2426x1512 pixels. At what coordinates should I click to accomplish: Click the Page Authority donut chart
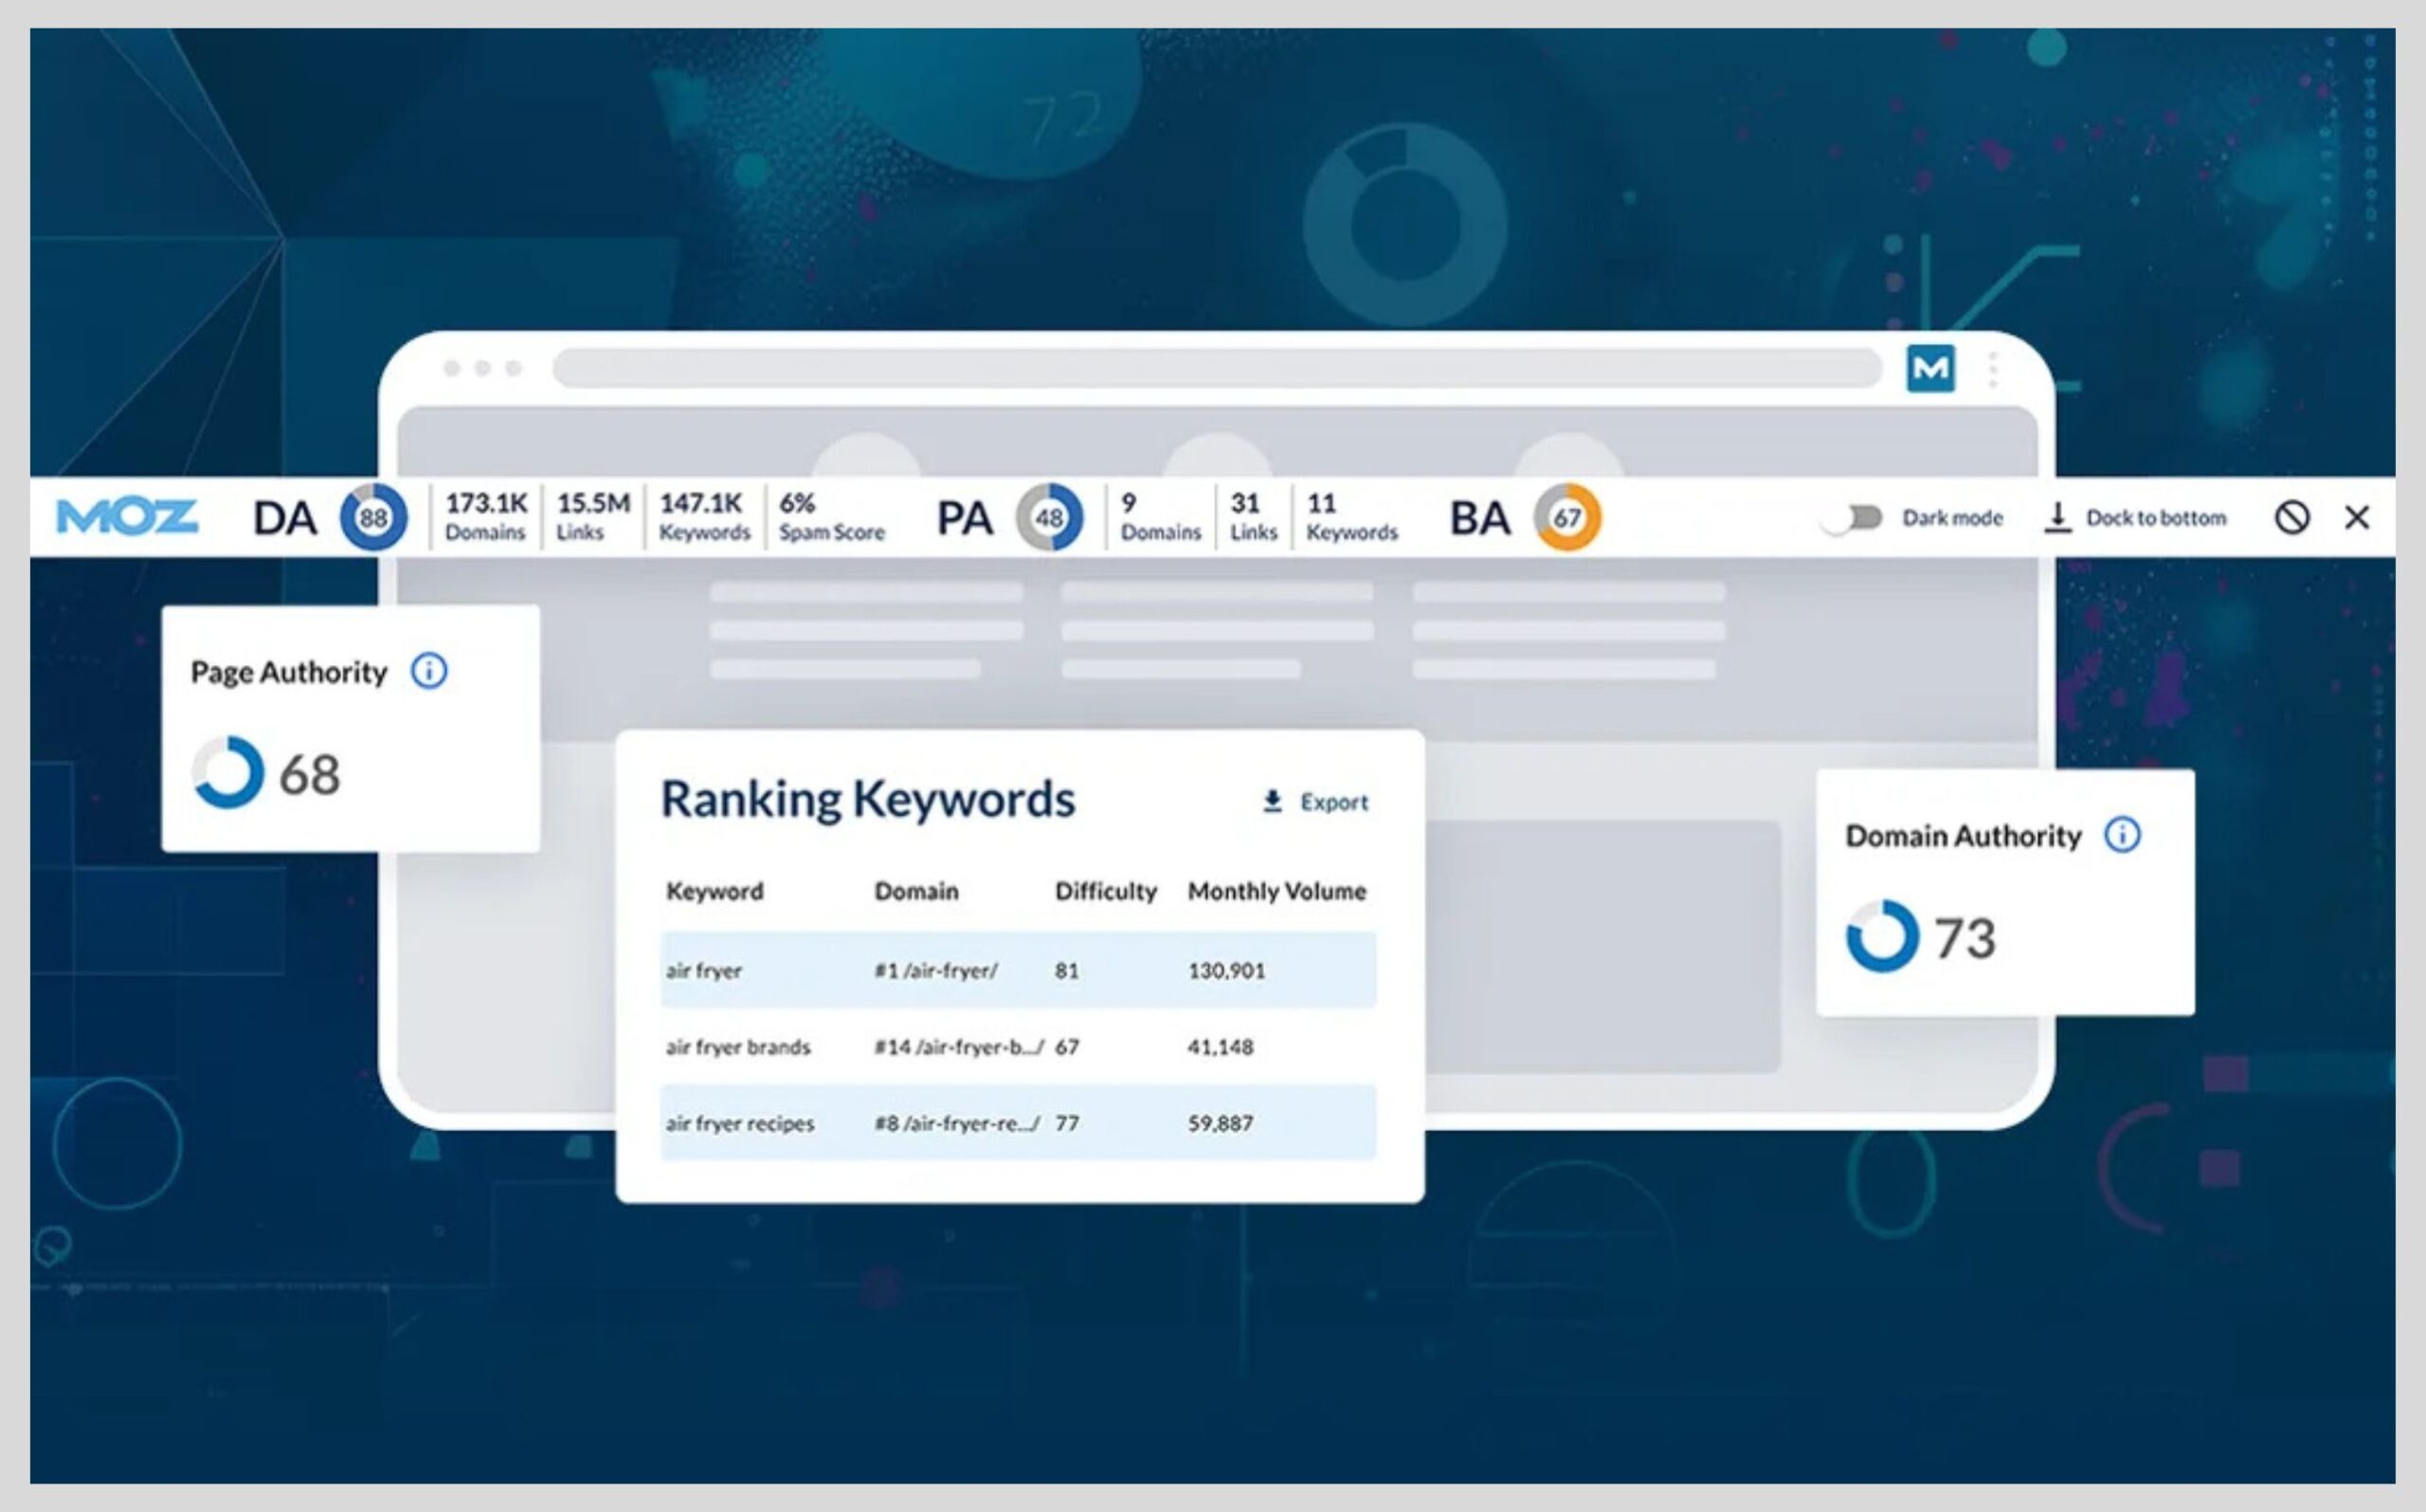click(x=228, y=772)
